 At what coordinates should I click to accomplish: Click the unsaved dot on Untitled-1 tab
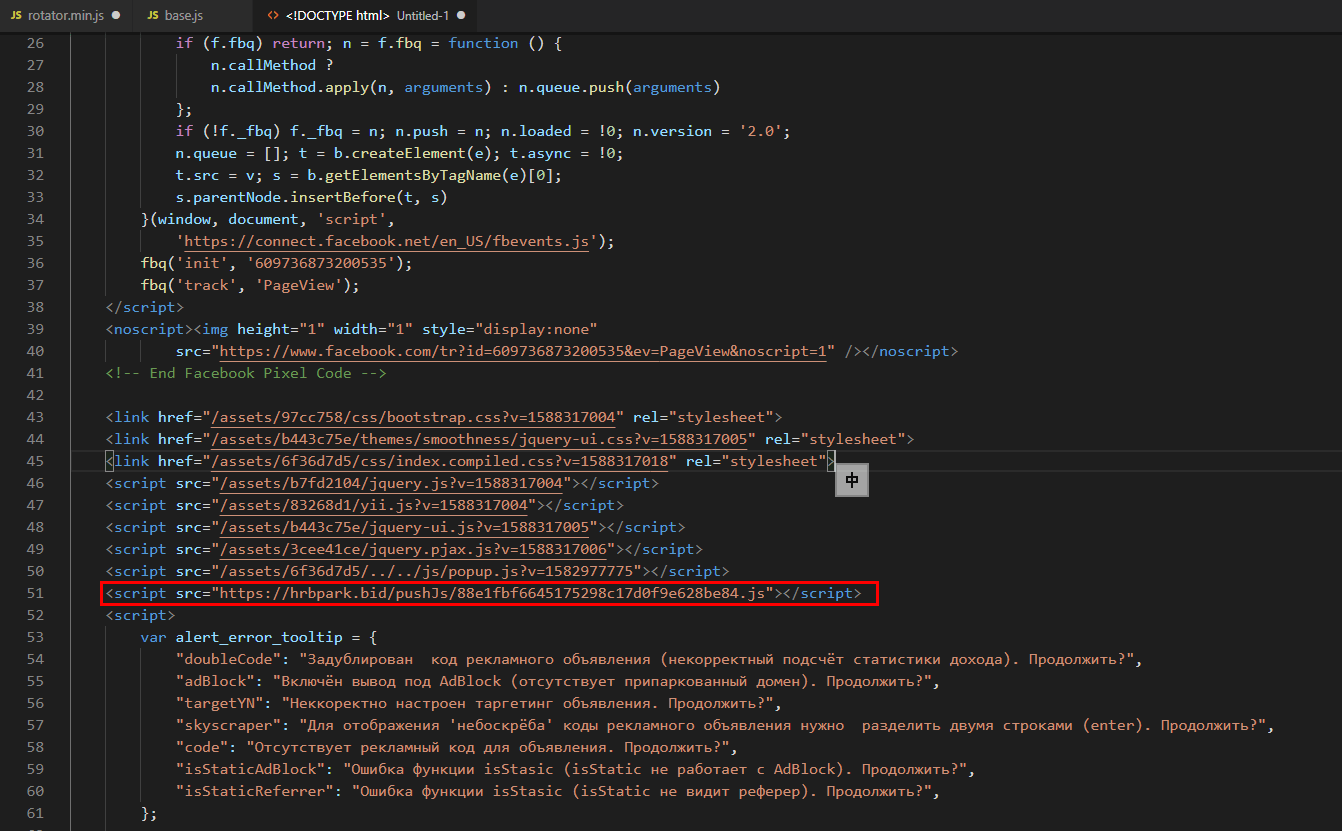pos(461,16)
